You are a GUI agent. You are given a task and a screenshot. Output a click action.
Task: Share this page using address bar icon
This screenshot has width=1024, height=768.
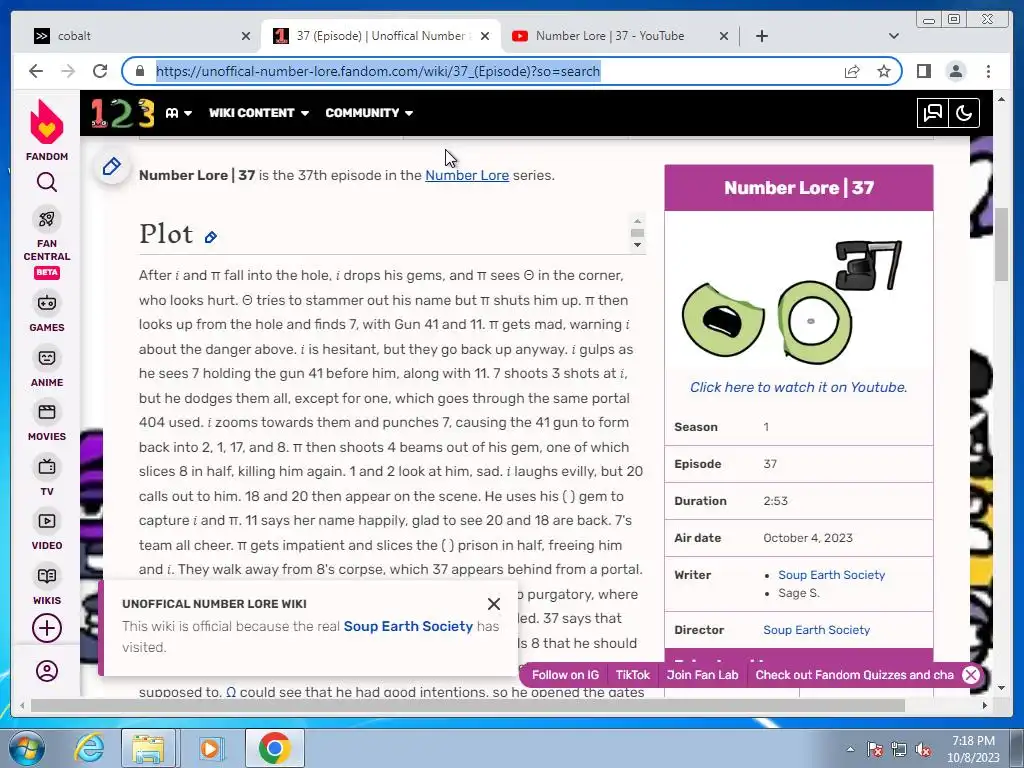click(x=852, y=71)
